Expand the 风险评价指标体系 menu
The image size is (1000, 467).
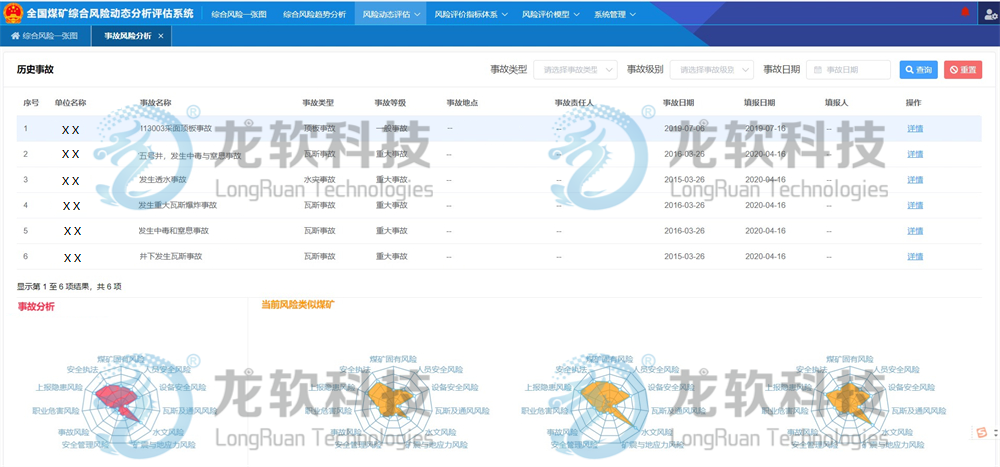pos(471,15)
